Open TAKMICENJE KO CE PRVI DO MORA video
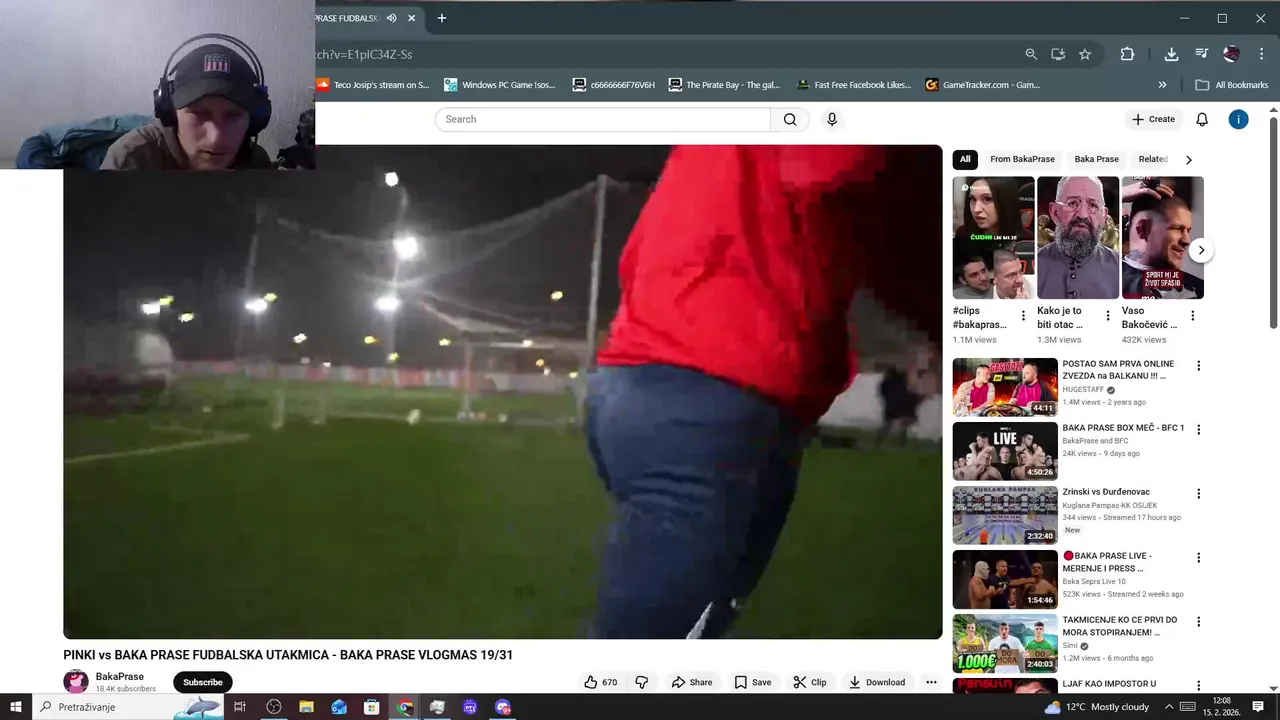Screen dimensions: 1280x720 [x=1005, y=643]
